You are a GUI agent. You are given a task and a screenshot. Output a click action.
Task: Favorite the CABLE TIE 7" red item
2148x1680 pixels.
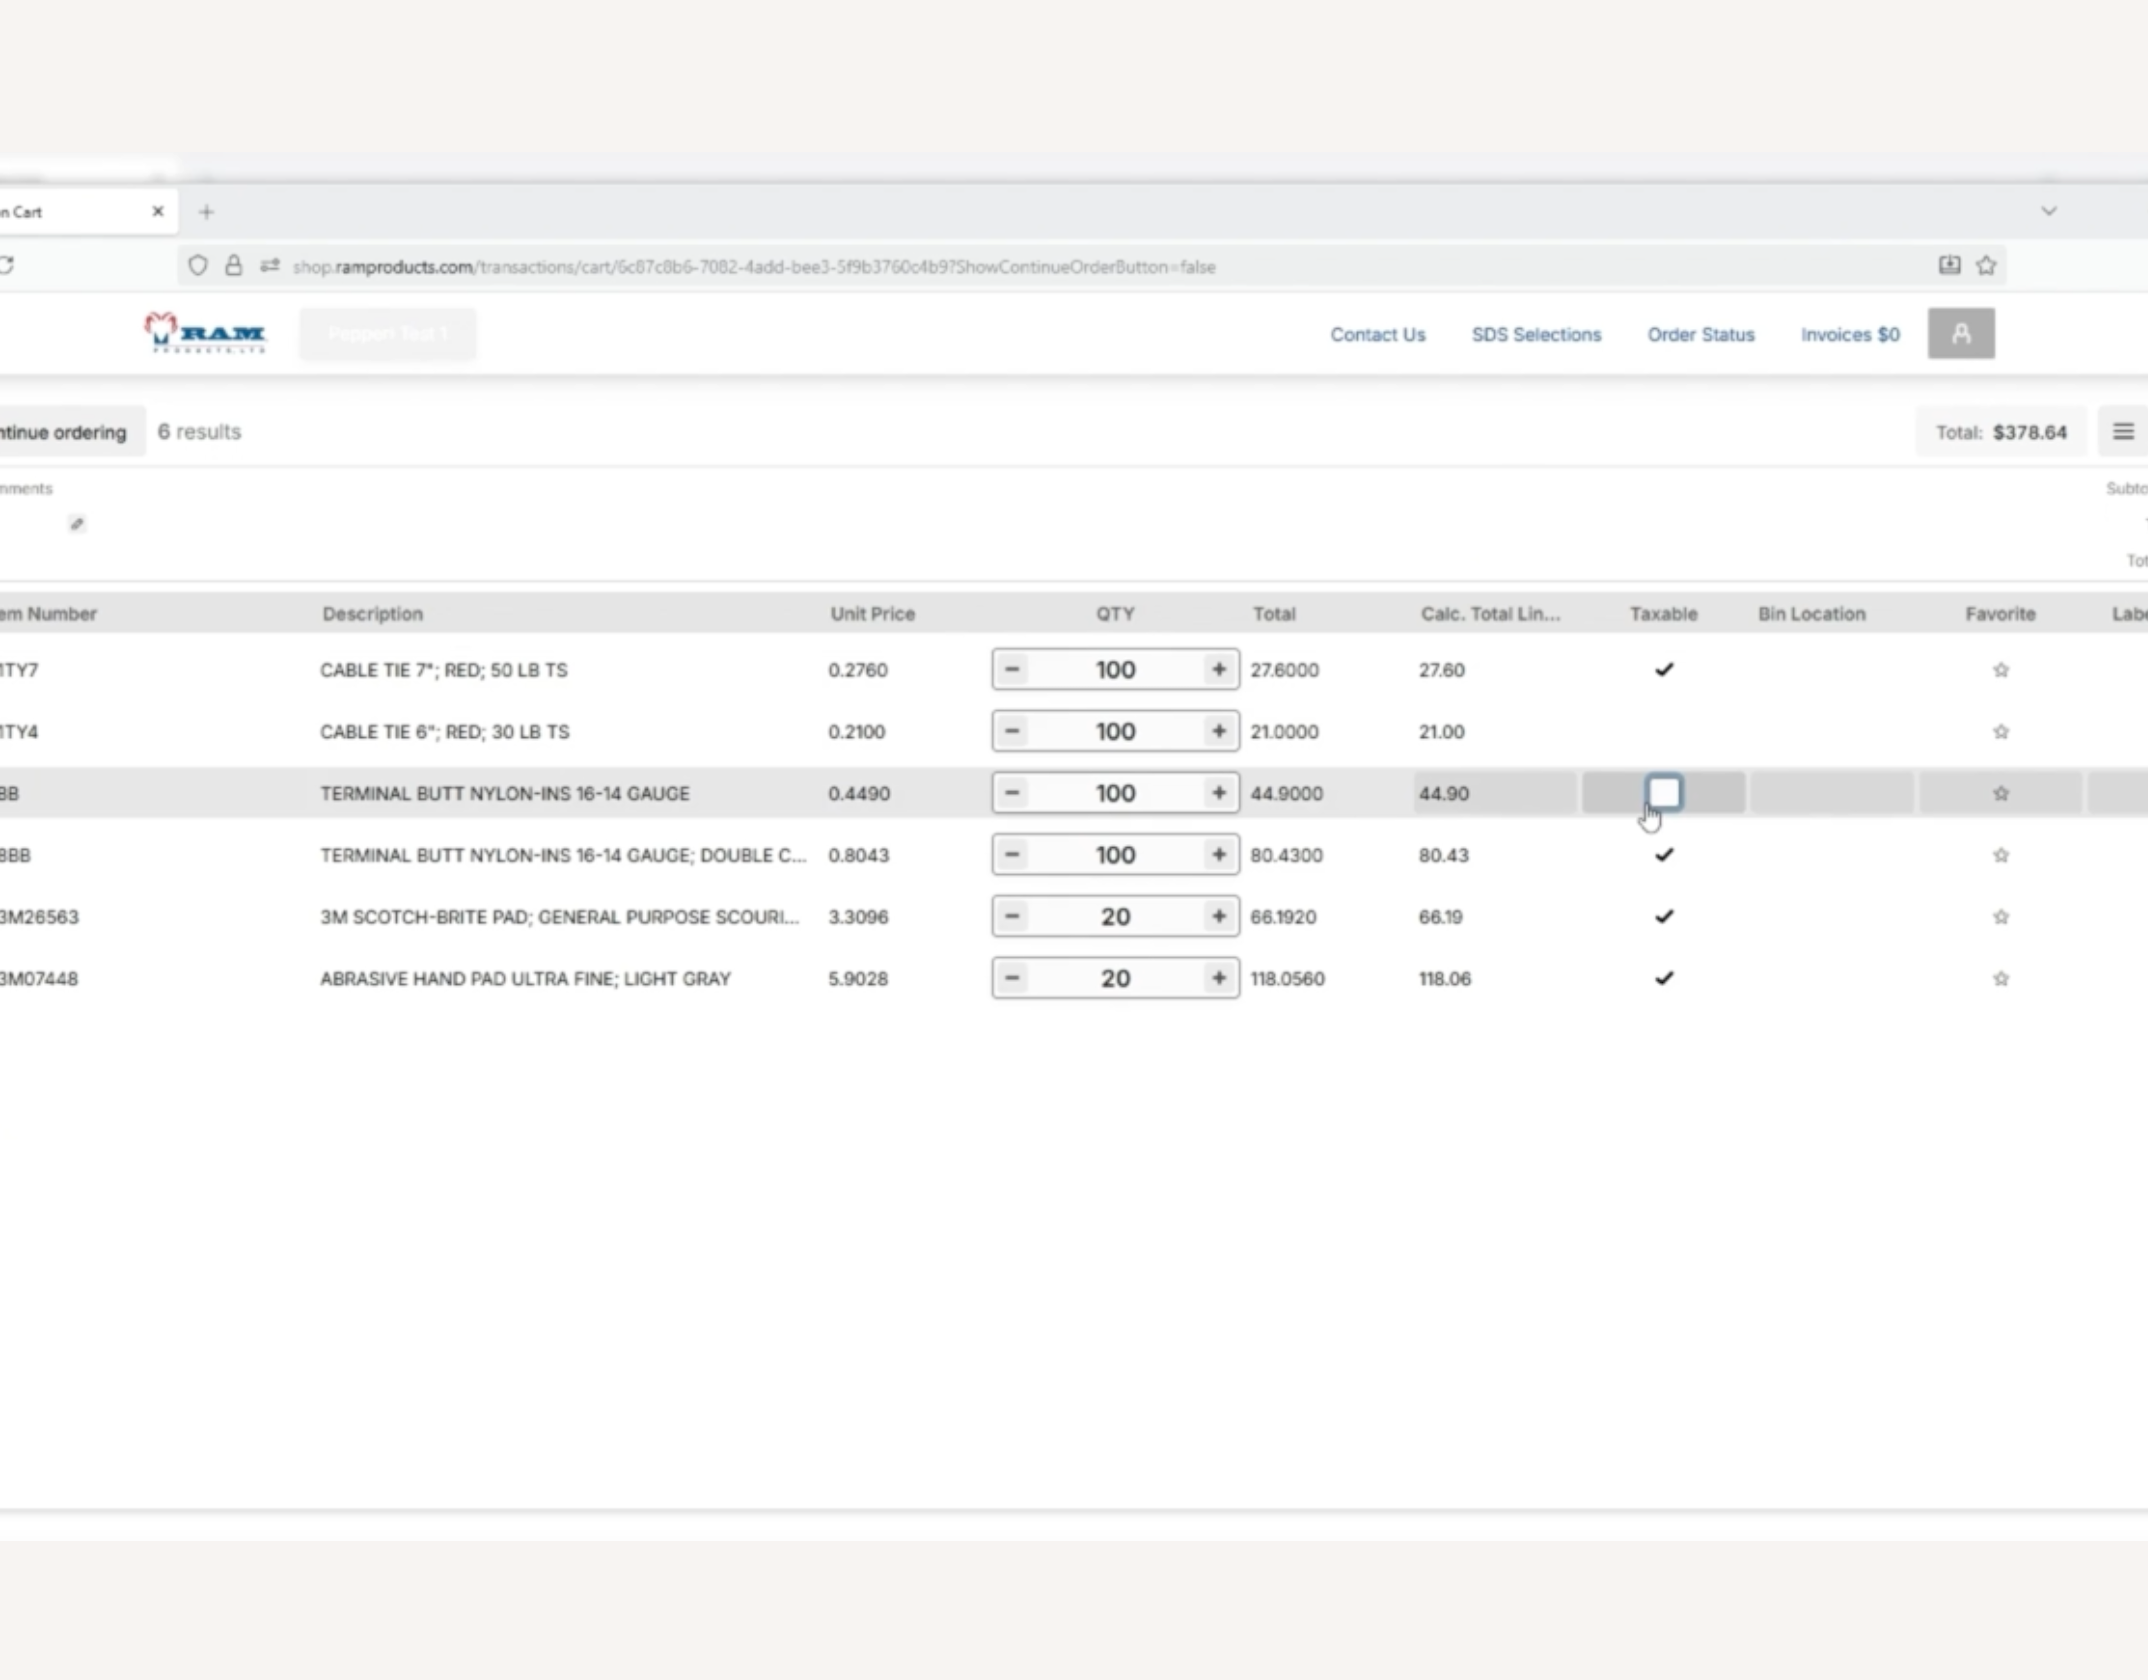[2000, 670]
